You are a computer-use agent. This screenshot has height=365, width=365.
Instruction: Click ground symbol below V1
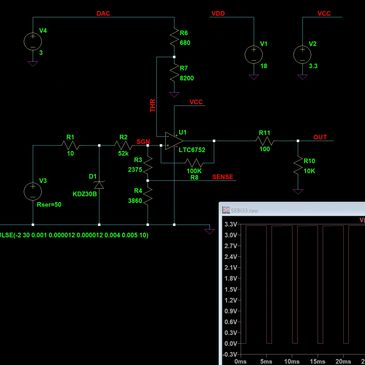point(253,77)
